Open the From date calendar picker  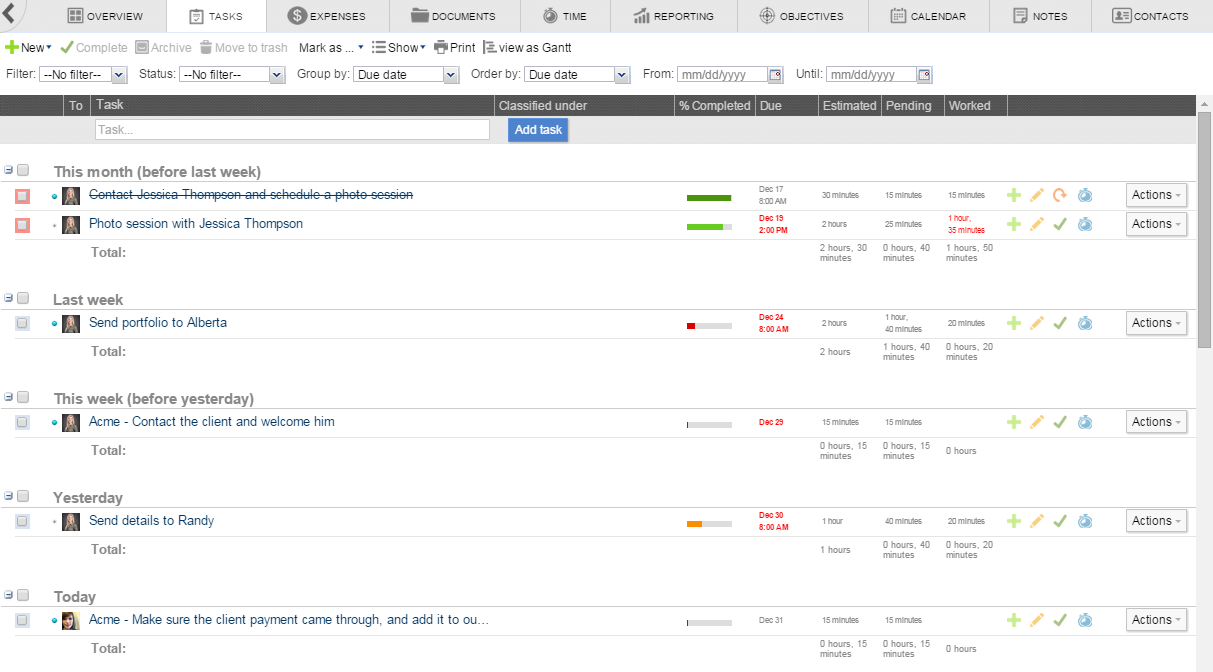(775, 75)
